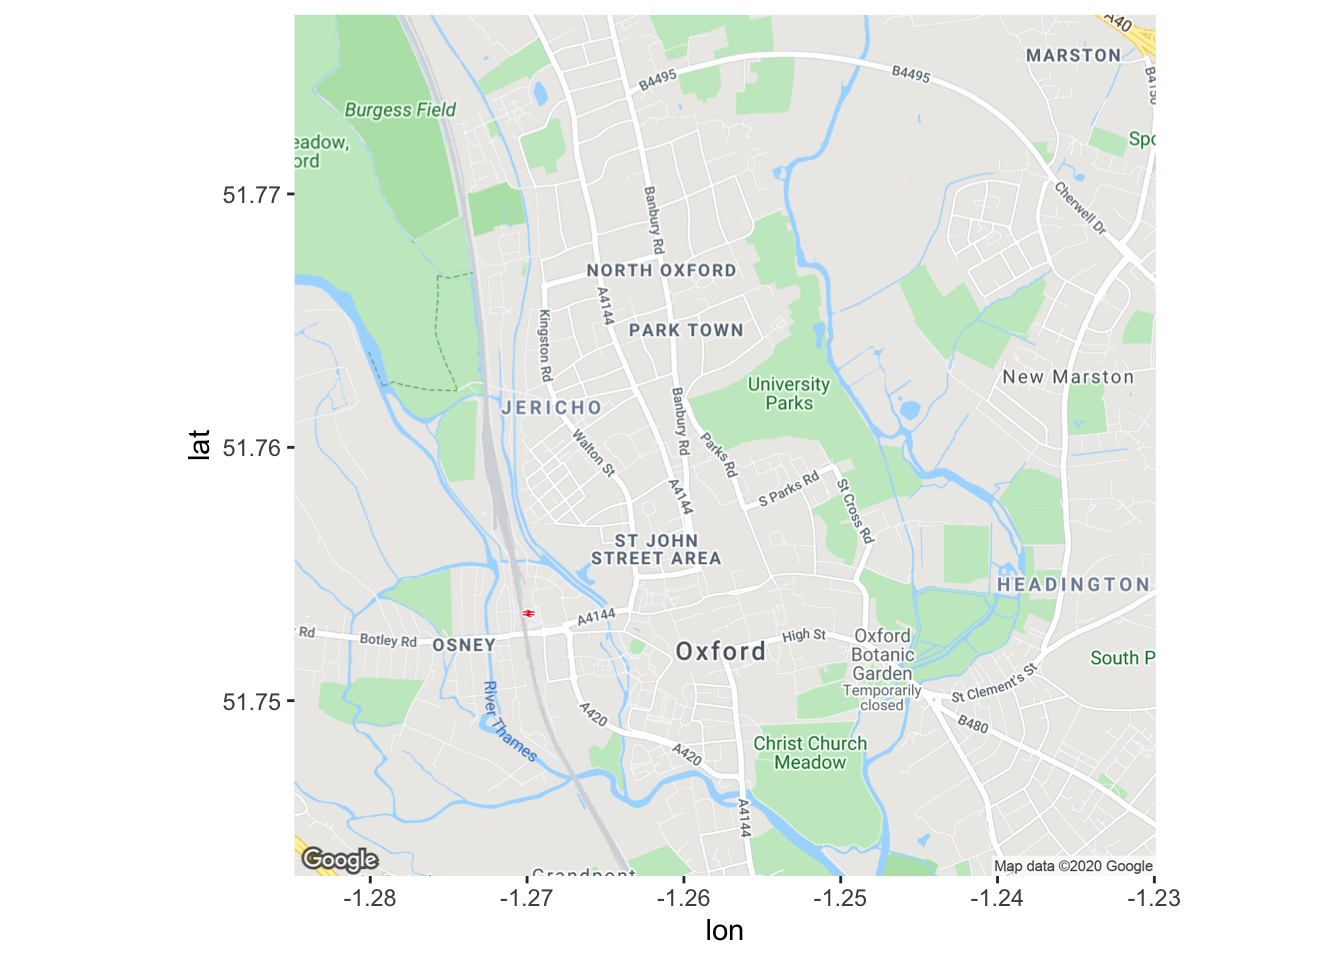Click the New Marston label

click(x=1068, y=377)
